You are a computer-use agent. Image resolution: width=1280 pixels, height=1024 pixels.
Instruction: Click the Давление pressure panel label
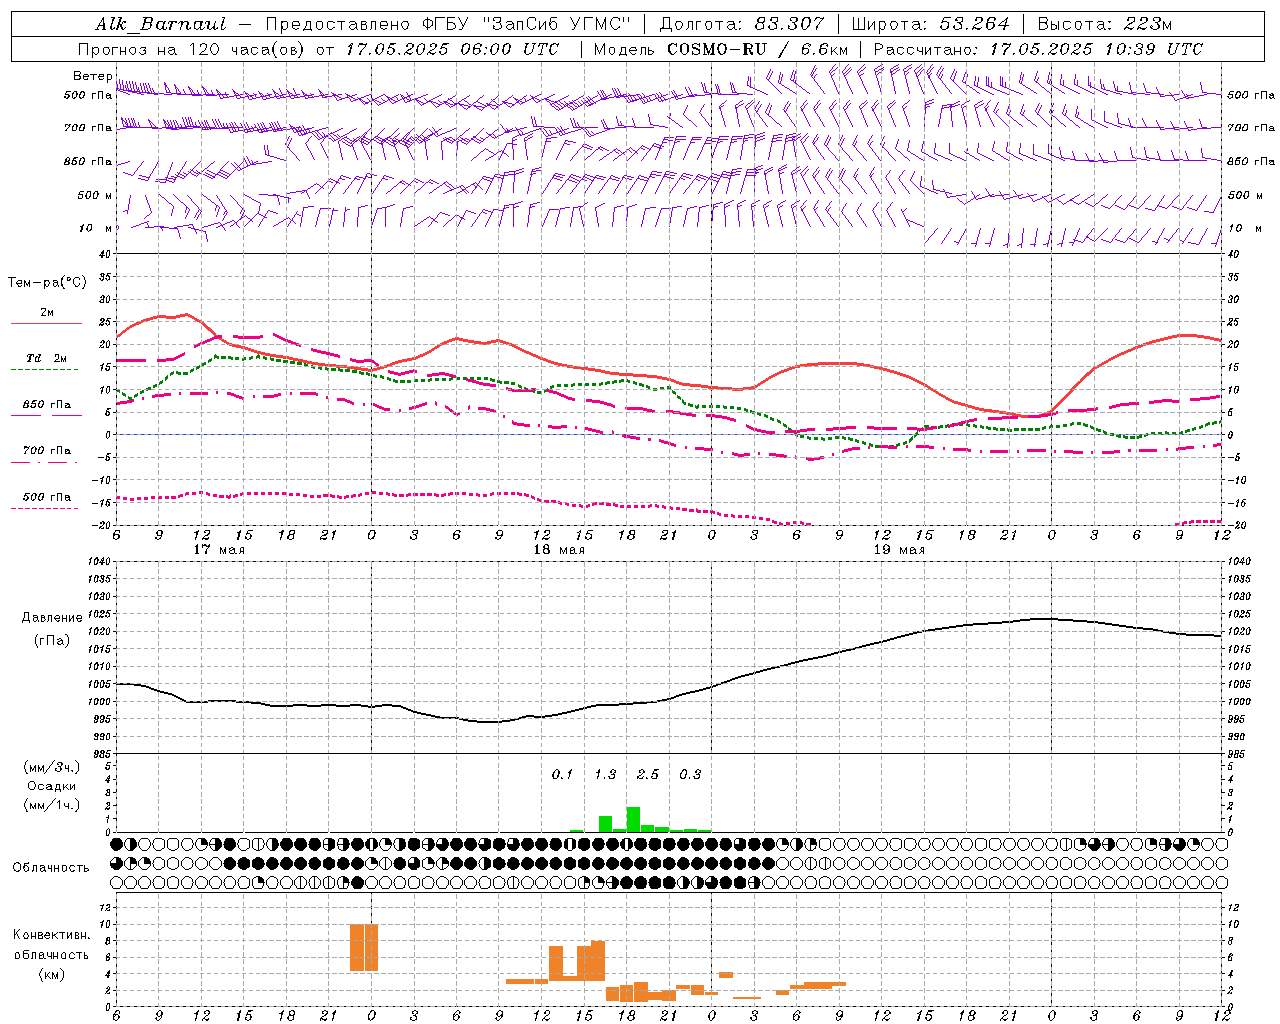tap(52, 618)
